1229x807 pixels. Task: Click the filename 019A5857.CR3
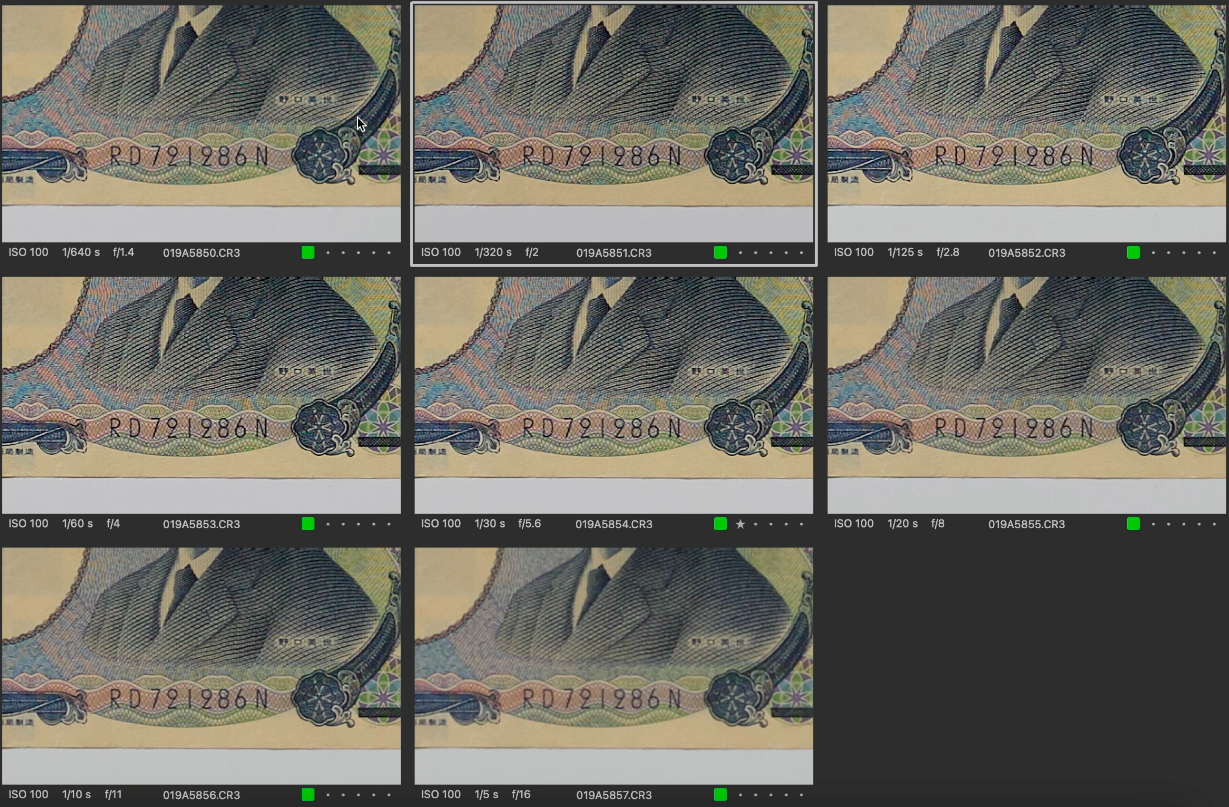click(614, 795)
